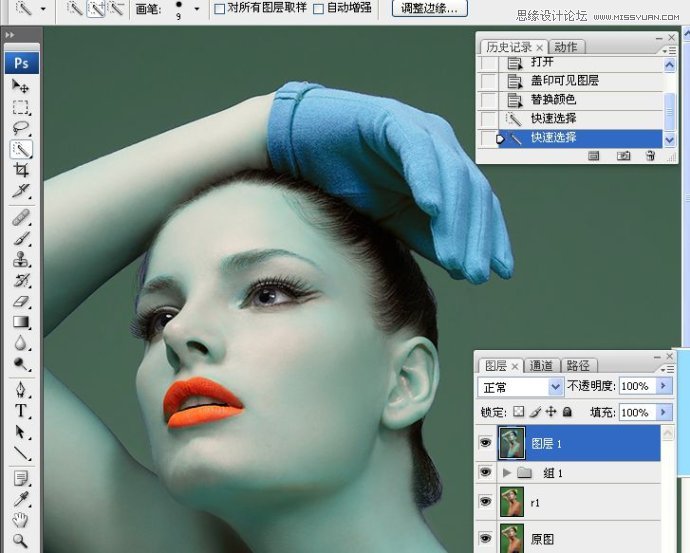Select the Move tool
690x553 pixels.
(x=21, y=86)
